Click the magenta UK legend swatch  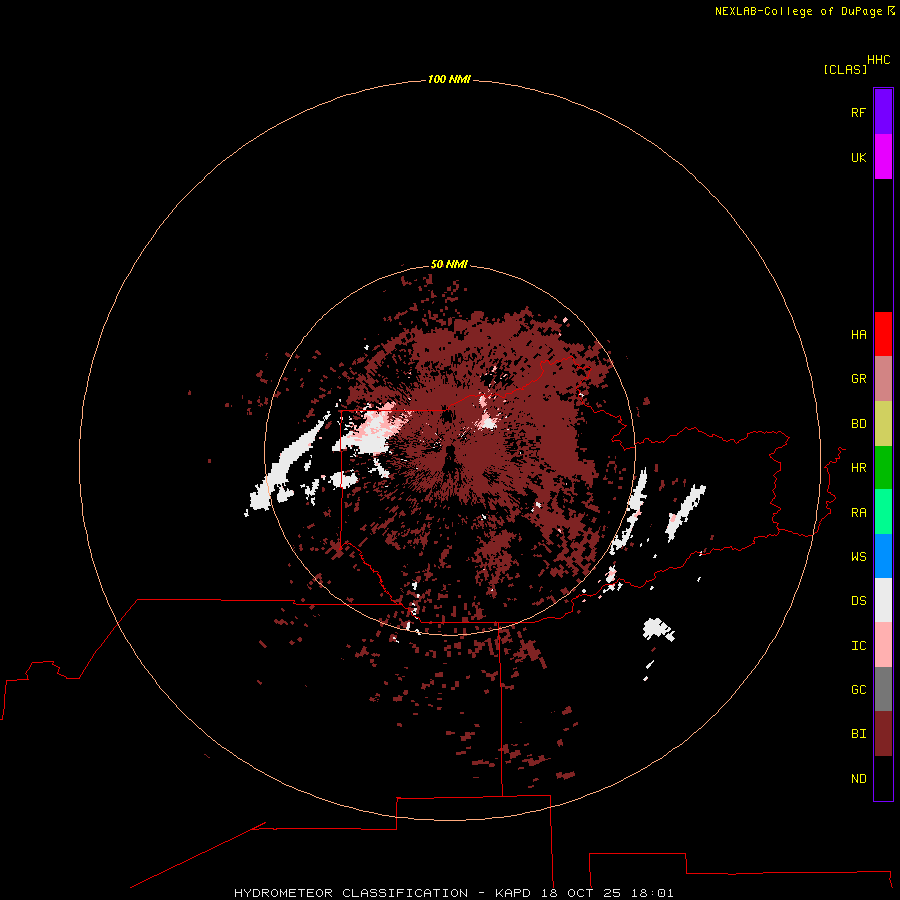pyautogui.click(x=883, y=157)
